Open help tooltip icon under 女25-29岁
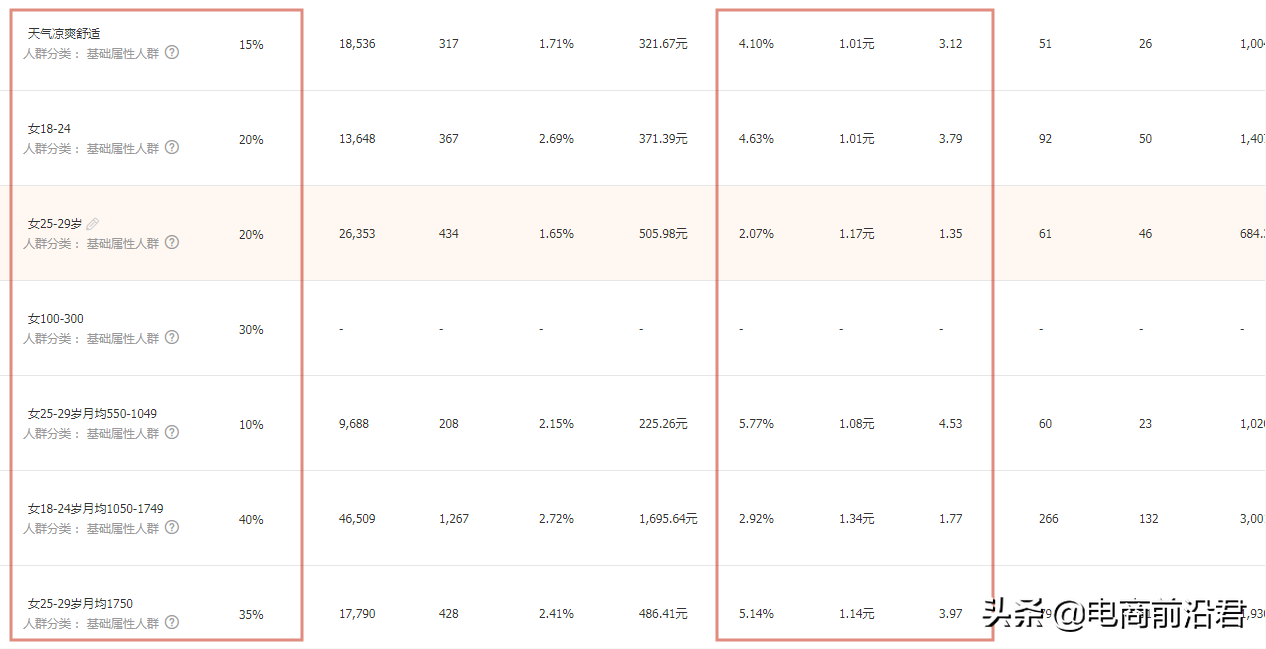 pyautogui.click(x=172, y=242)
